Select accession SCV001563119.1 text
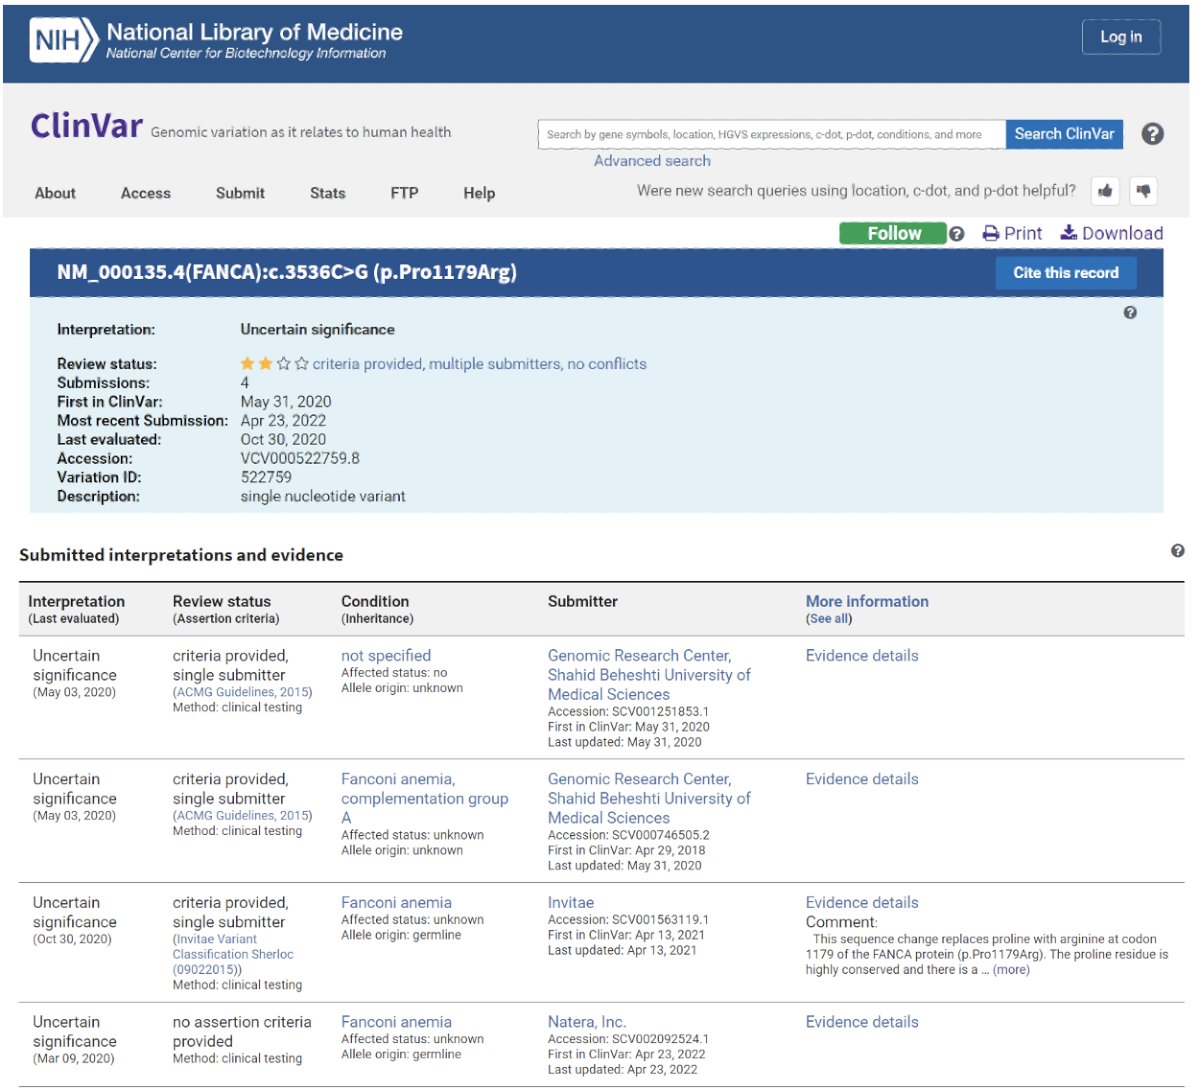 (x=660, y=920)
